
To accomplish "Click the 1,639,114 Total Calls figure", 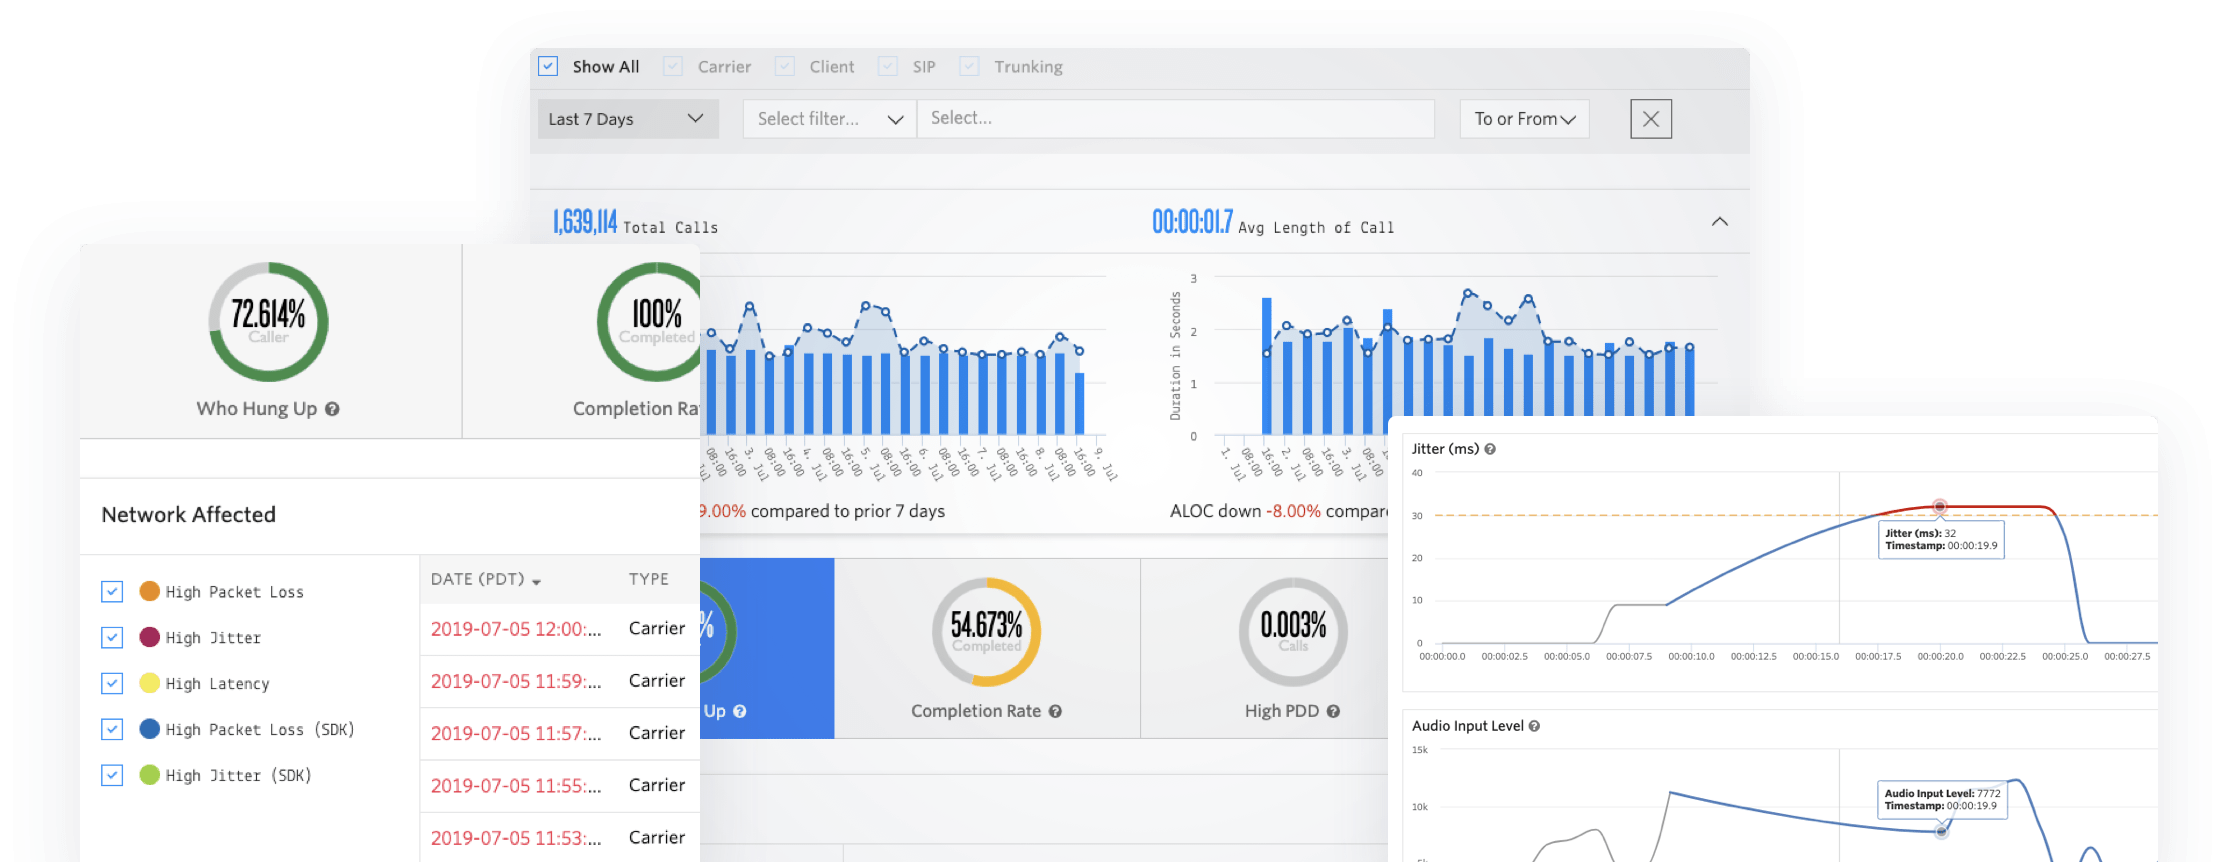I will click(x=585, y=222).
